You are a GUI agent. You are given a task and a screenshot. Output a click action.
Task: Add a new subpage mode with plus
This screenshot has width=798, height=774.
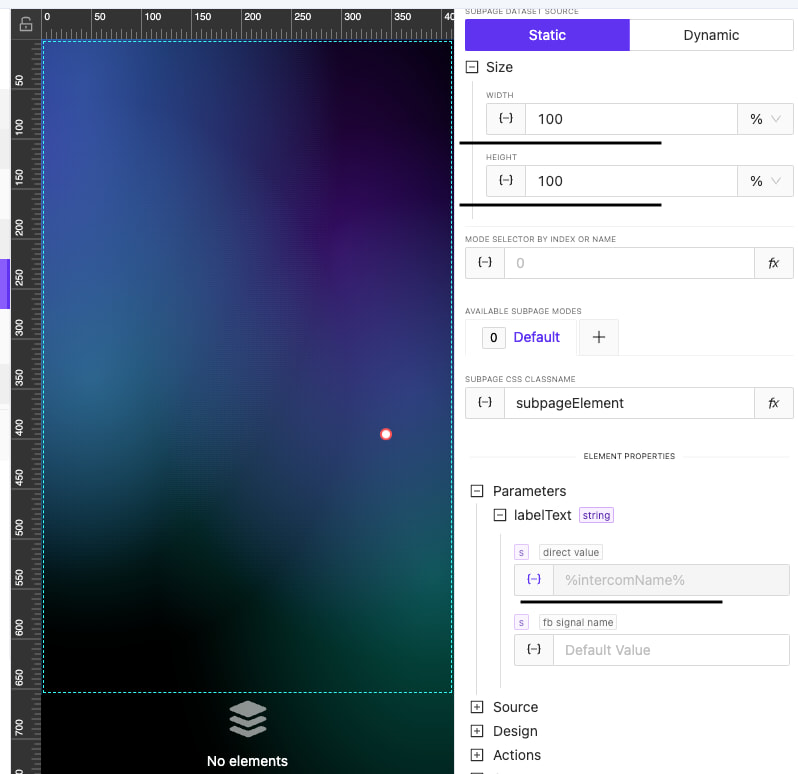coord(599,337)
